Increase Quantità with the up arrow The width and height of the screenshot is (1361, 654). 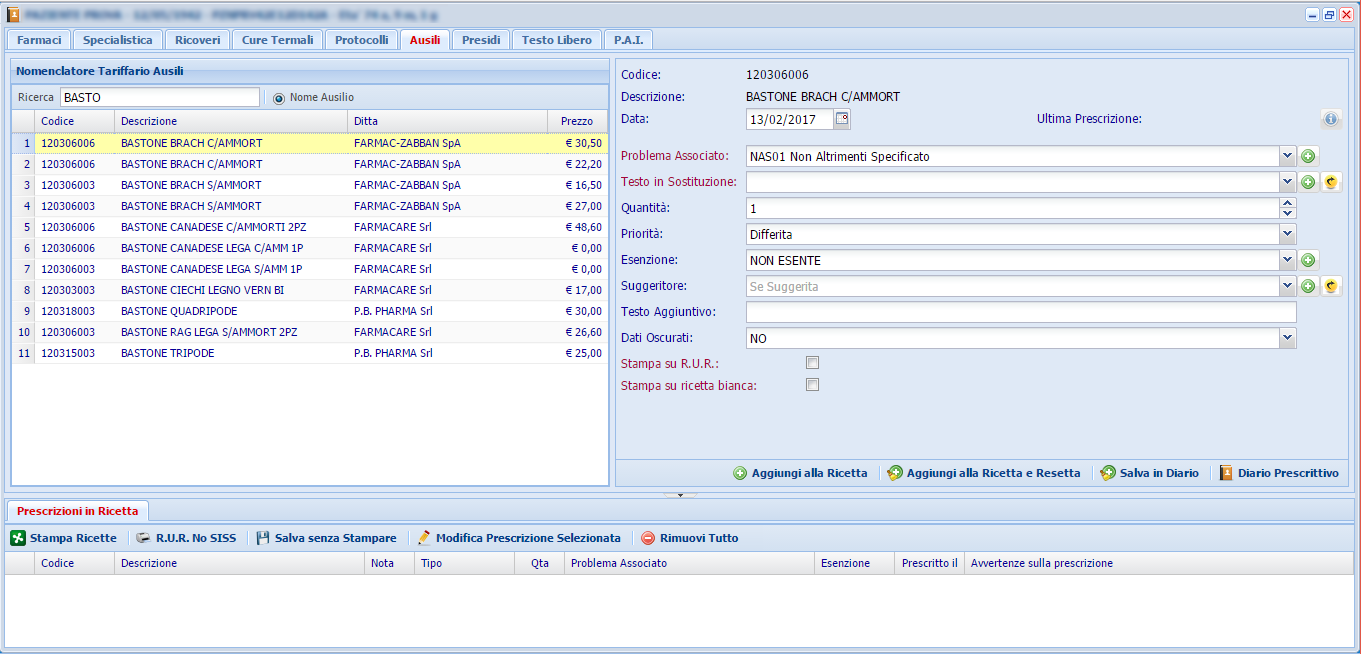pos(1288,203)
